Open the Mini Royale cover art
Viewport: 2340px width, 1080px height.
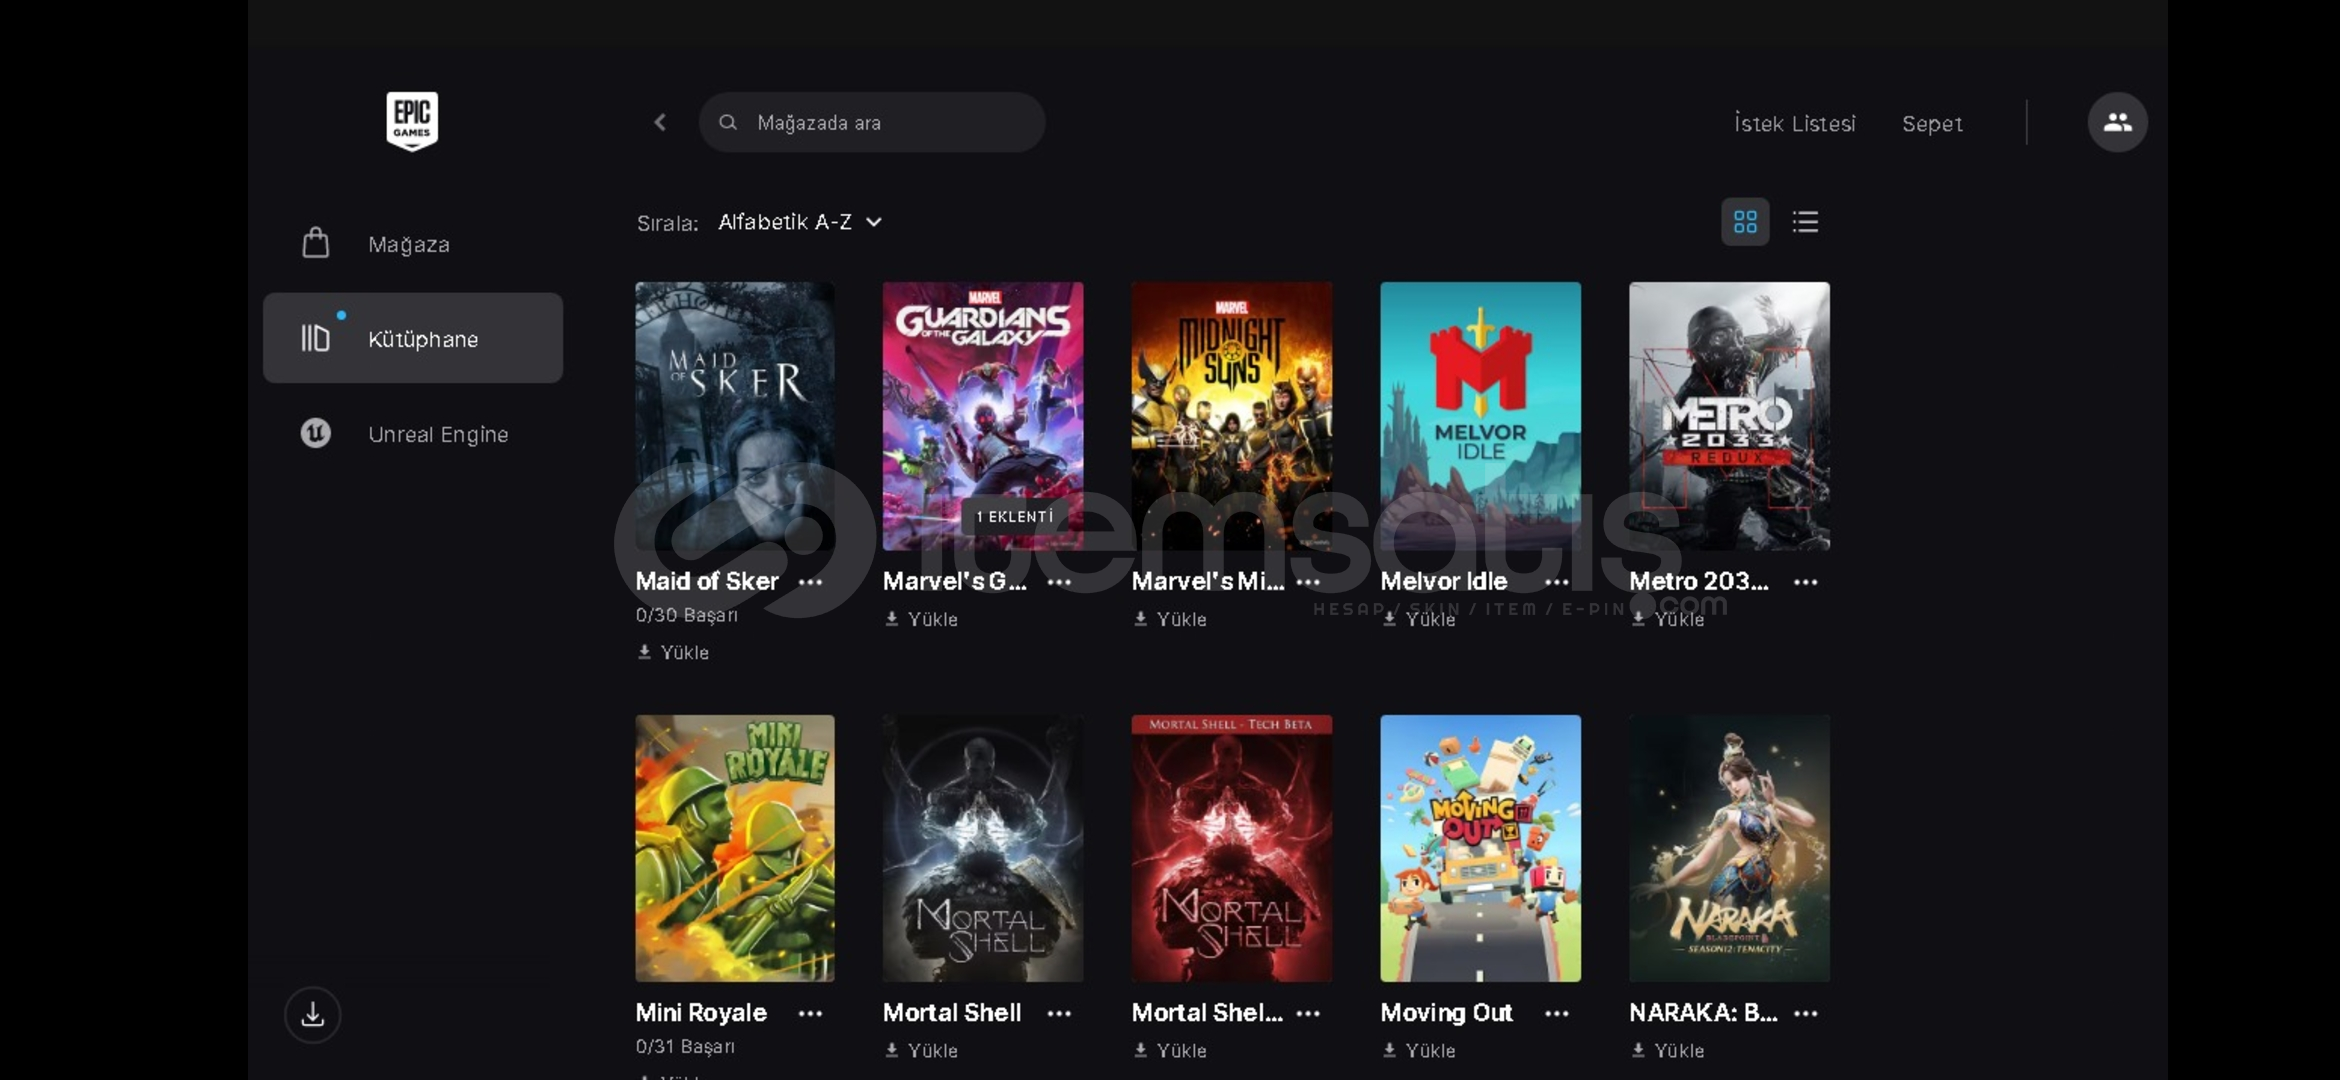click(x=735, y=848)
